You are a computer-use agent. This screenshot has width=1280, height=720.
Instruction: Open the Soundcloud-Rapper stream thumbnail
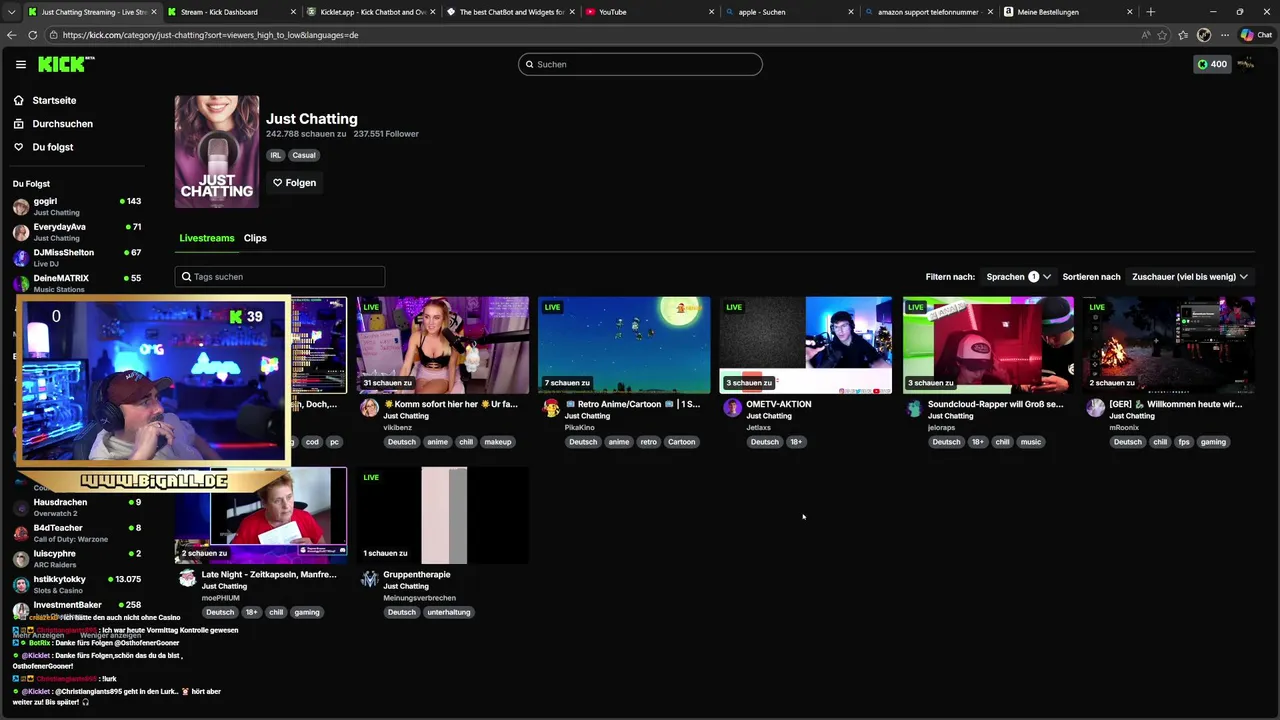pos(988,345)
